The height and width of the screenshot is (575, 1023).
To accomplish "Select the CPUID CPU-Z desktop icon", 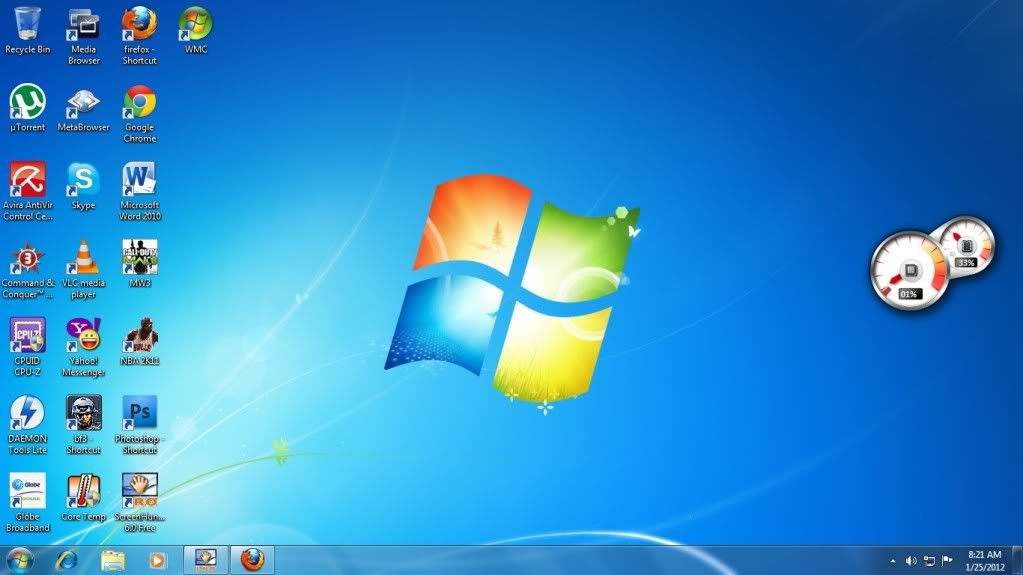I will pyautogui.click(x=28, y=335).
